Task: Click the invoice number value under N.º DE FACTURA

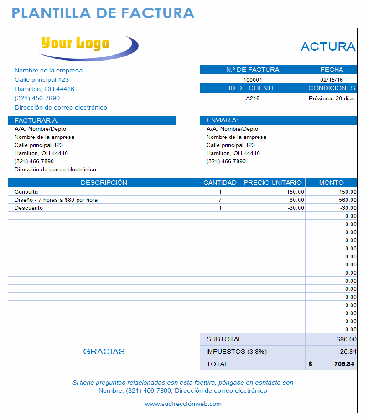Action: tap(252, 80)
